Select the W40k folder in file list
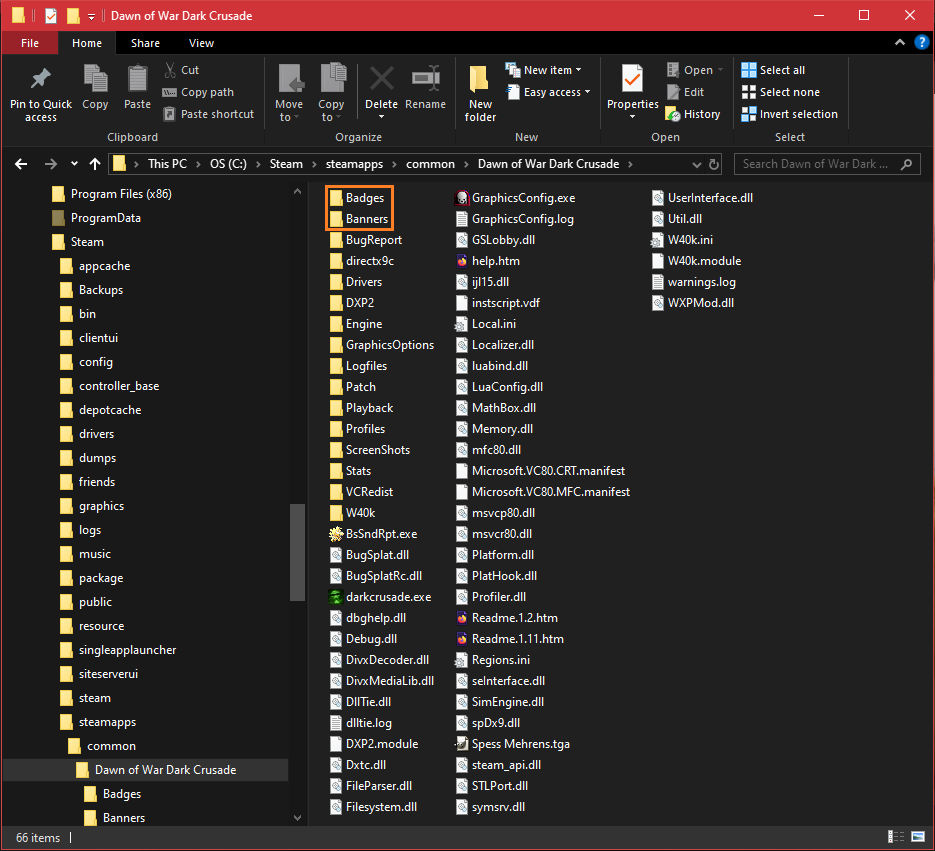Viewport: 935px width, 851px height. [352, 513]
